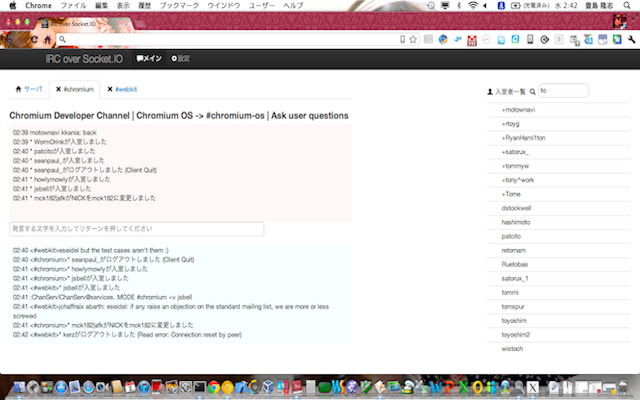
Task: Open the 表示 menu
Action: pyautogui.click(x=123, y=5)
